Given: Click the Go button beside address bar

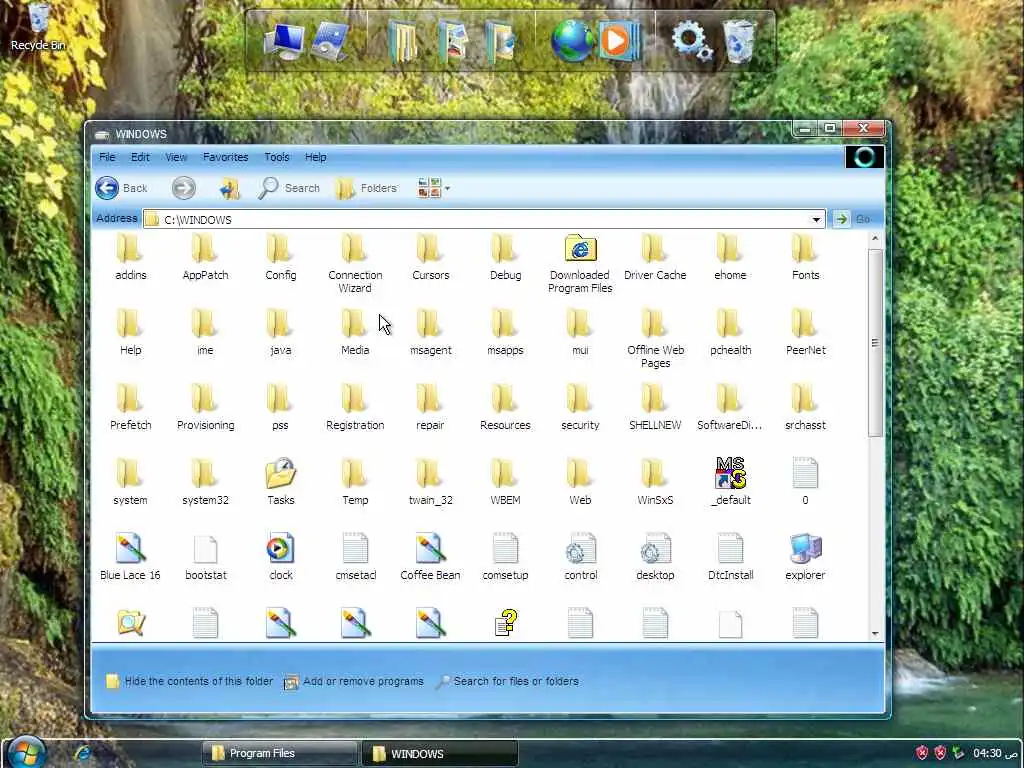Looking at the screenshot, I should (x=853, y=219).
